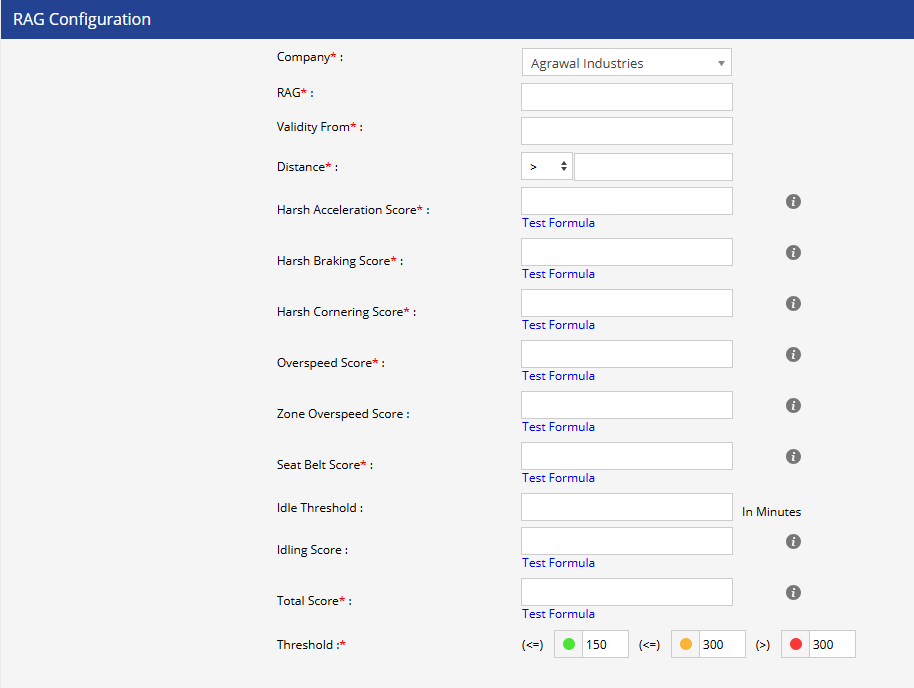The image size is (914, 688).
Task: Focus the Overspeed Score input field
Action: [627, 354]
